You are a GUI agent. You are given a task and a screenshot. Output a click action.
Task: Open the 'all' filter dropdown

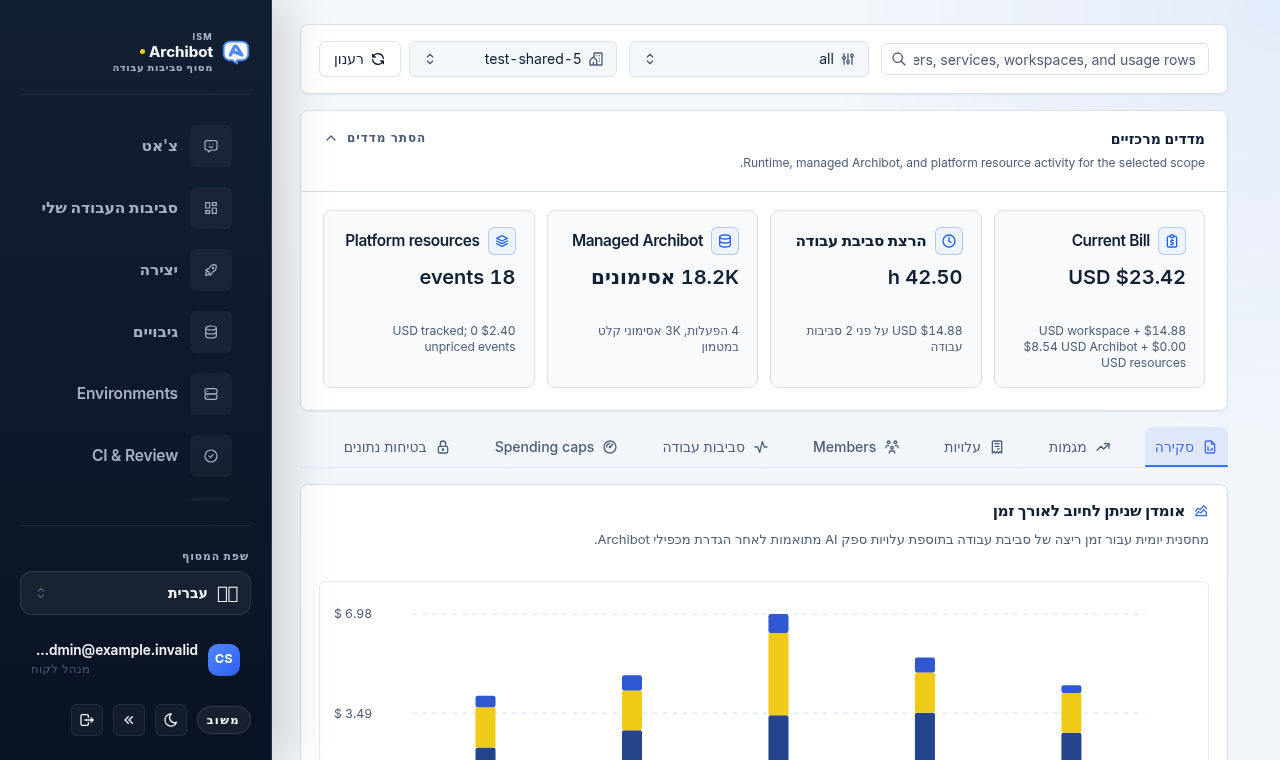(x=749, y=59)
